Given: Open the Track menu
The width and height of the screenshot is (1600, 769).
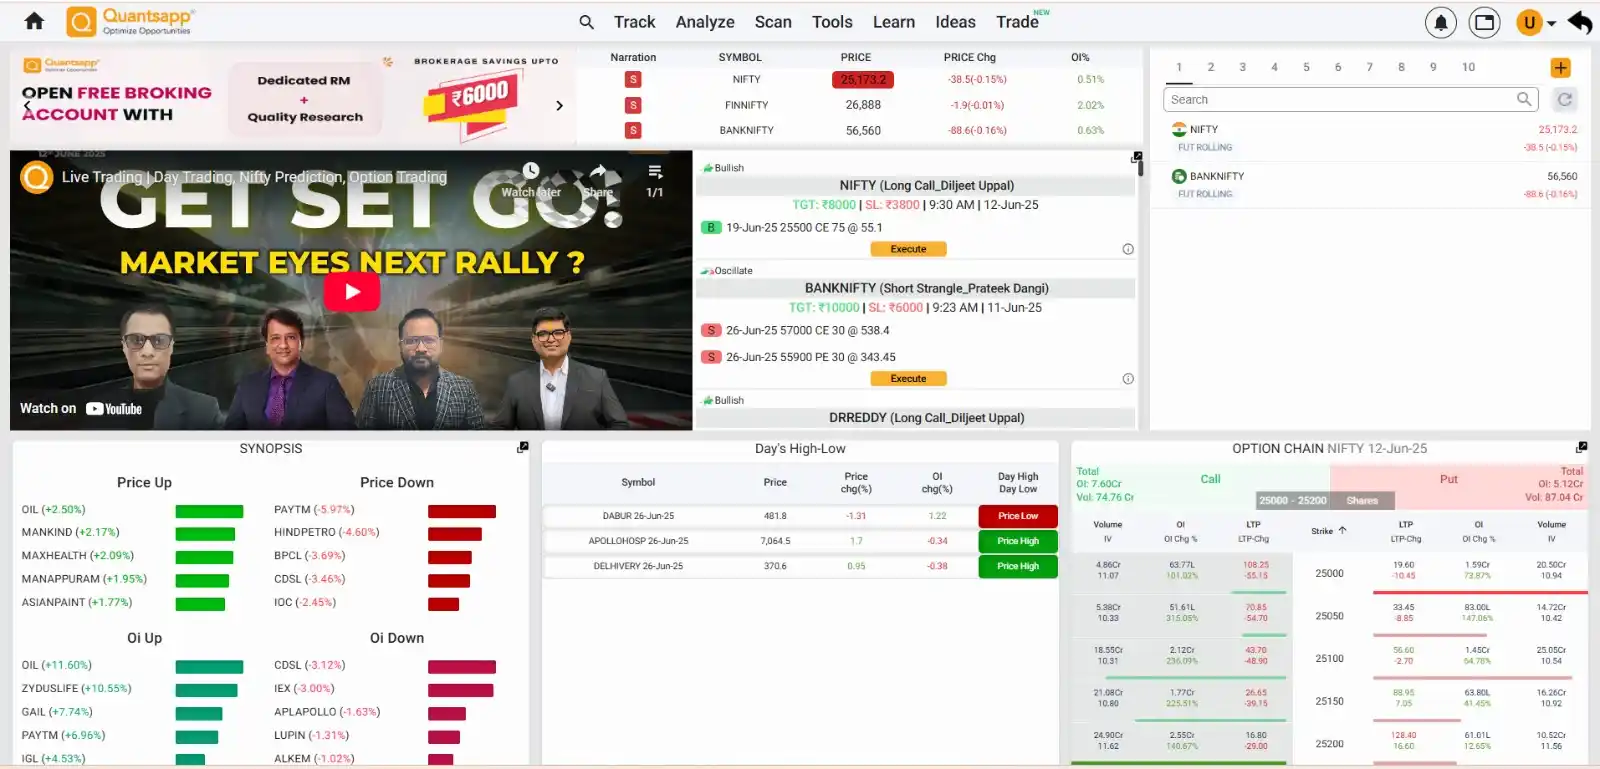Looking at the screenshot, I should tap(634, 22).
